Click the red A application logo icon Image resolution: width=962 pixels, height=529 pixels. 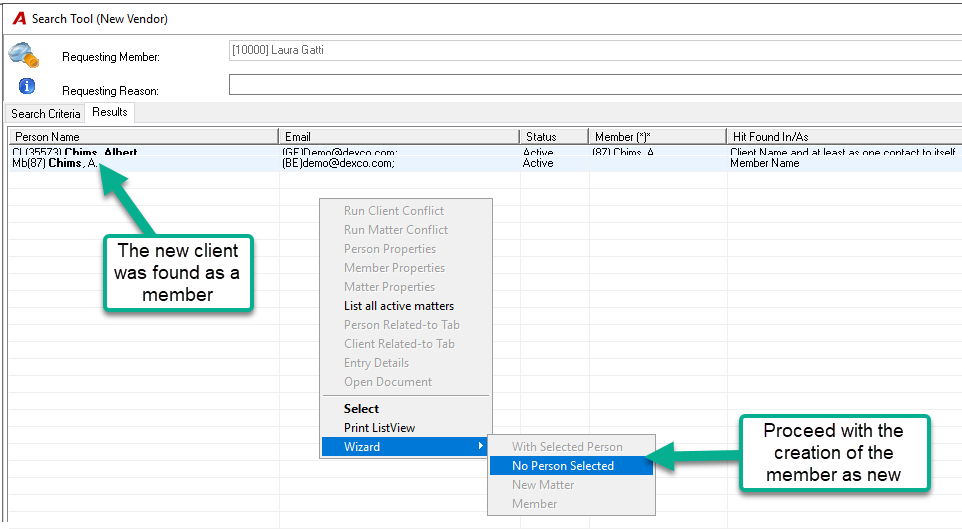click(x=20, y=19)
